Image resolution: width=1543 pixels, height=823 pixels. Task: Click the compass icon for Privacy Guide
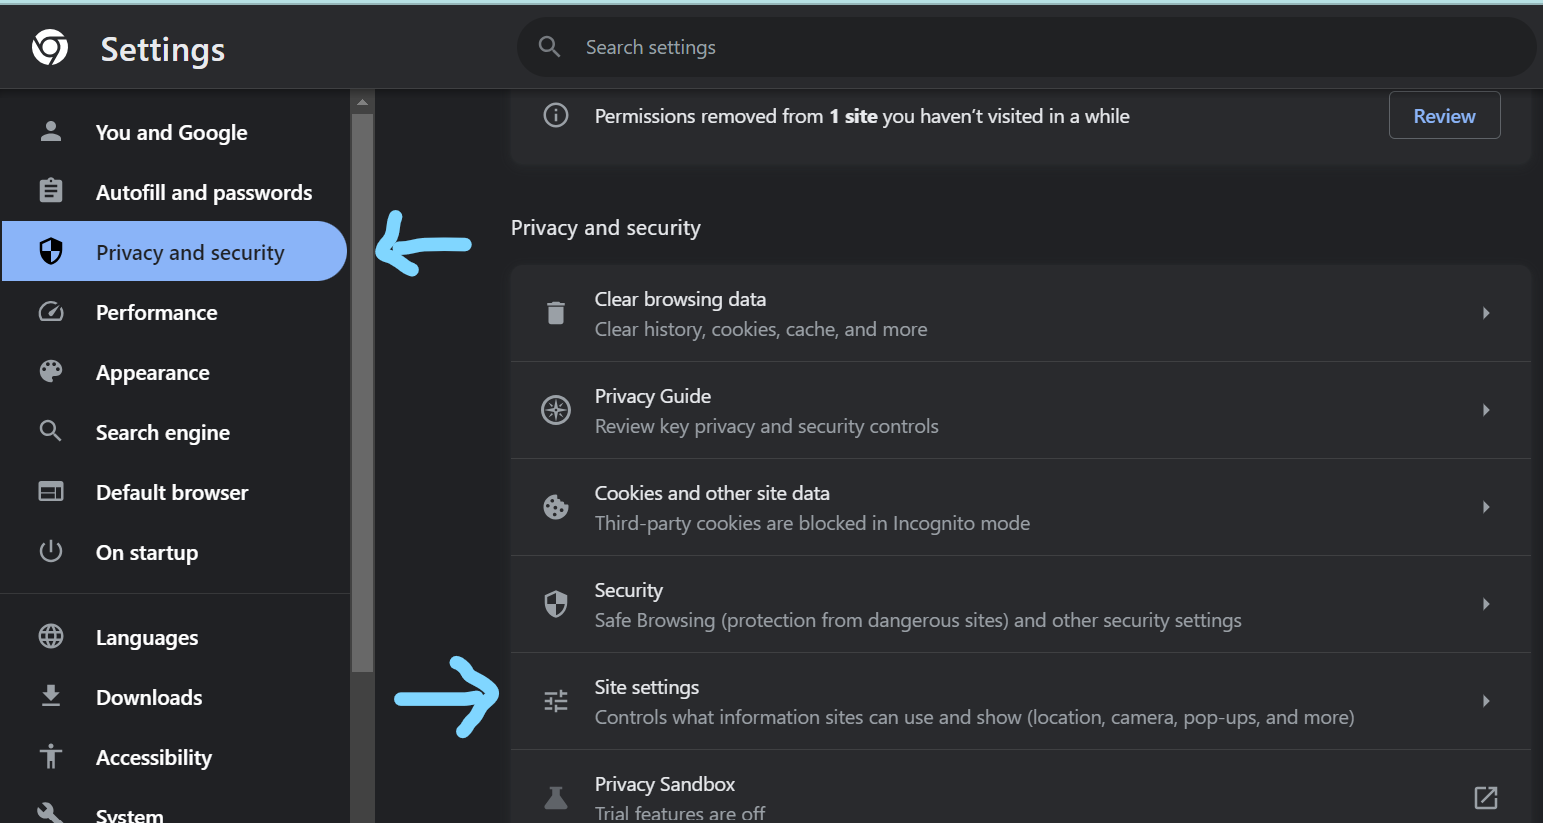556,410
